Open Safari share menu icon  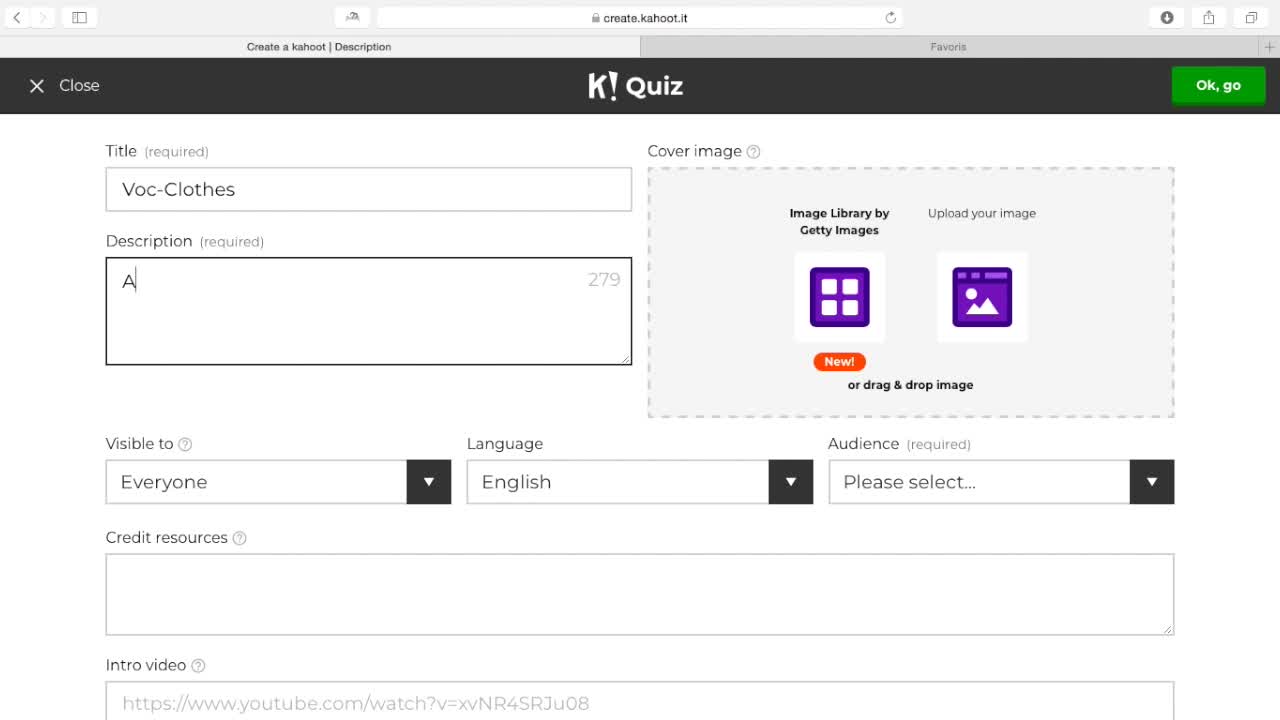point(1208,18)
